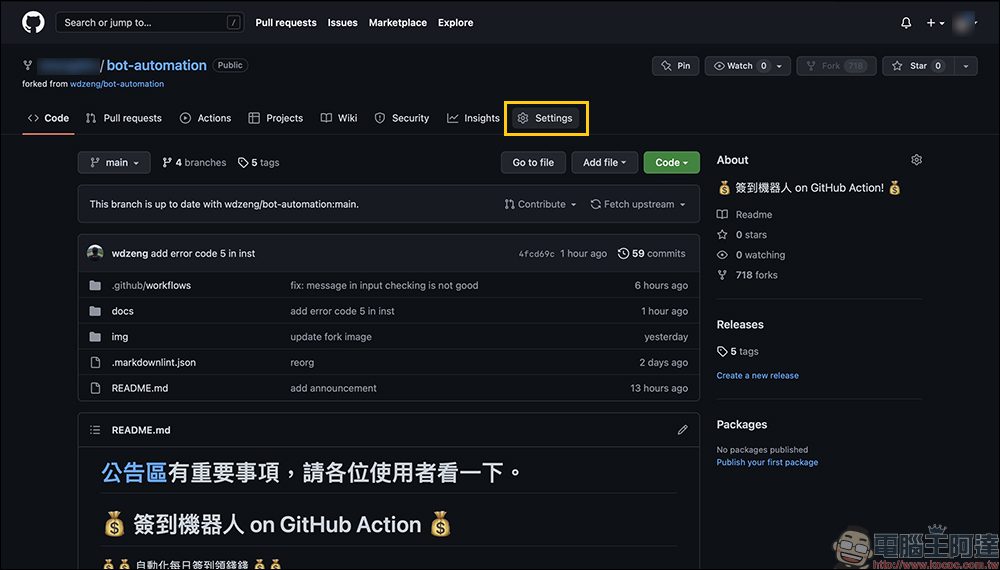
Task: Pin the repository
Action: point(675,66)
